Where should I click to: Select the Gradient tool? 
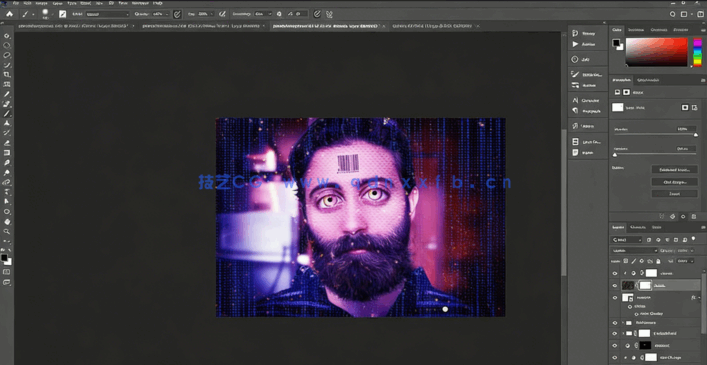click(7, 153)
